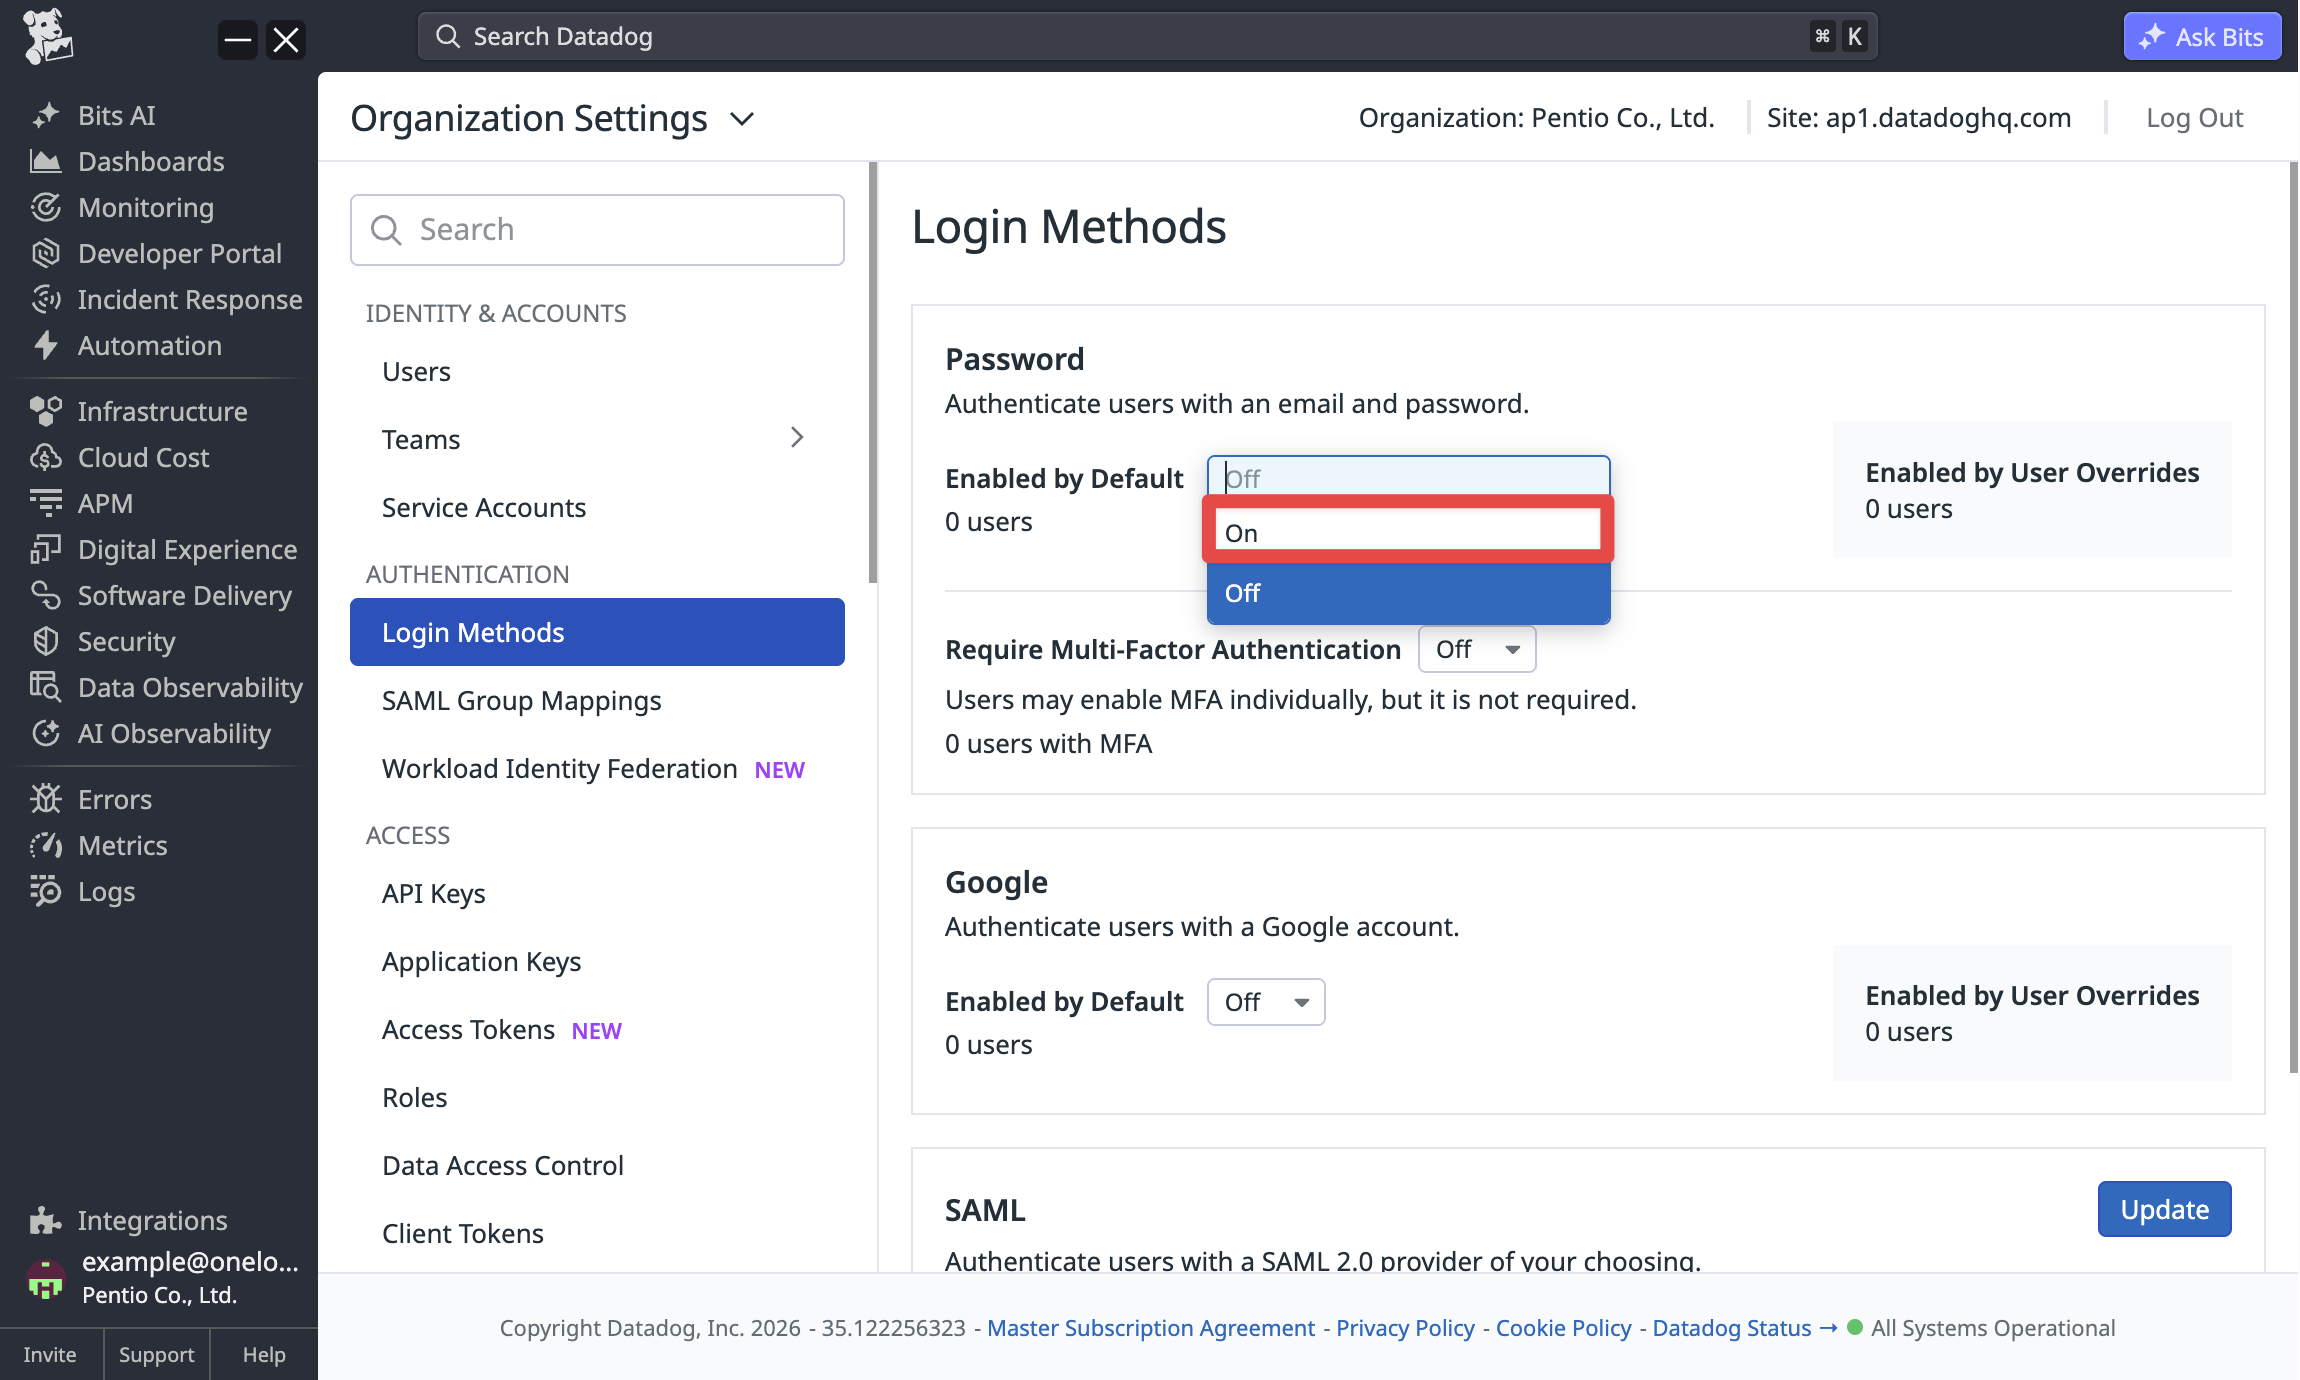Open Roles page
Image resolution: width=2300 pixels, height=1380 pixels.
597,1097
